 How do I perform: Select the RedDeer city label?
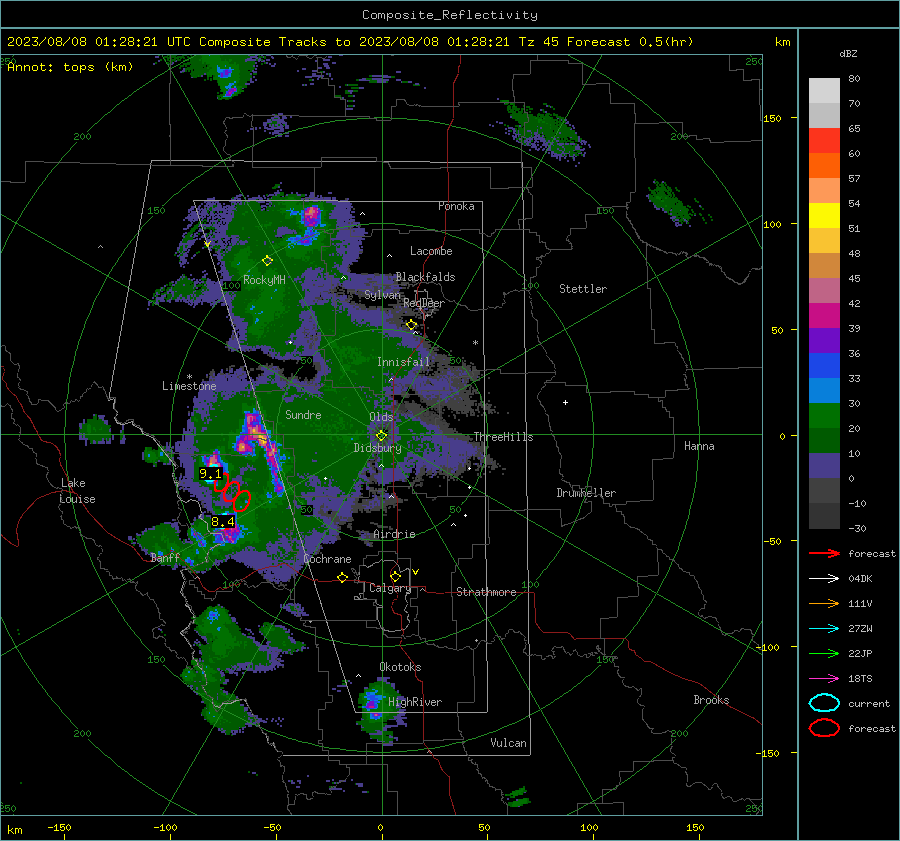pyautogui.click(x=424, y=303)
